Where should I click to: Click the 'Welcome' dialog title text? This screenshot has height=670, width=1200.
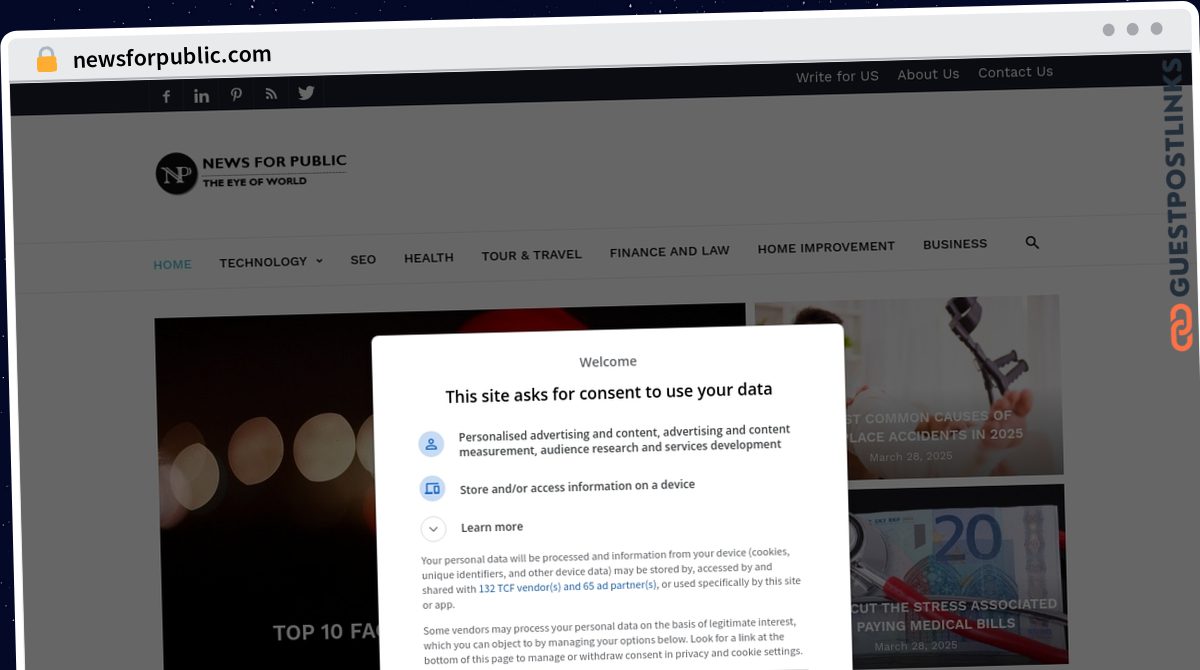[x=608, y=361]
